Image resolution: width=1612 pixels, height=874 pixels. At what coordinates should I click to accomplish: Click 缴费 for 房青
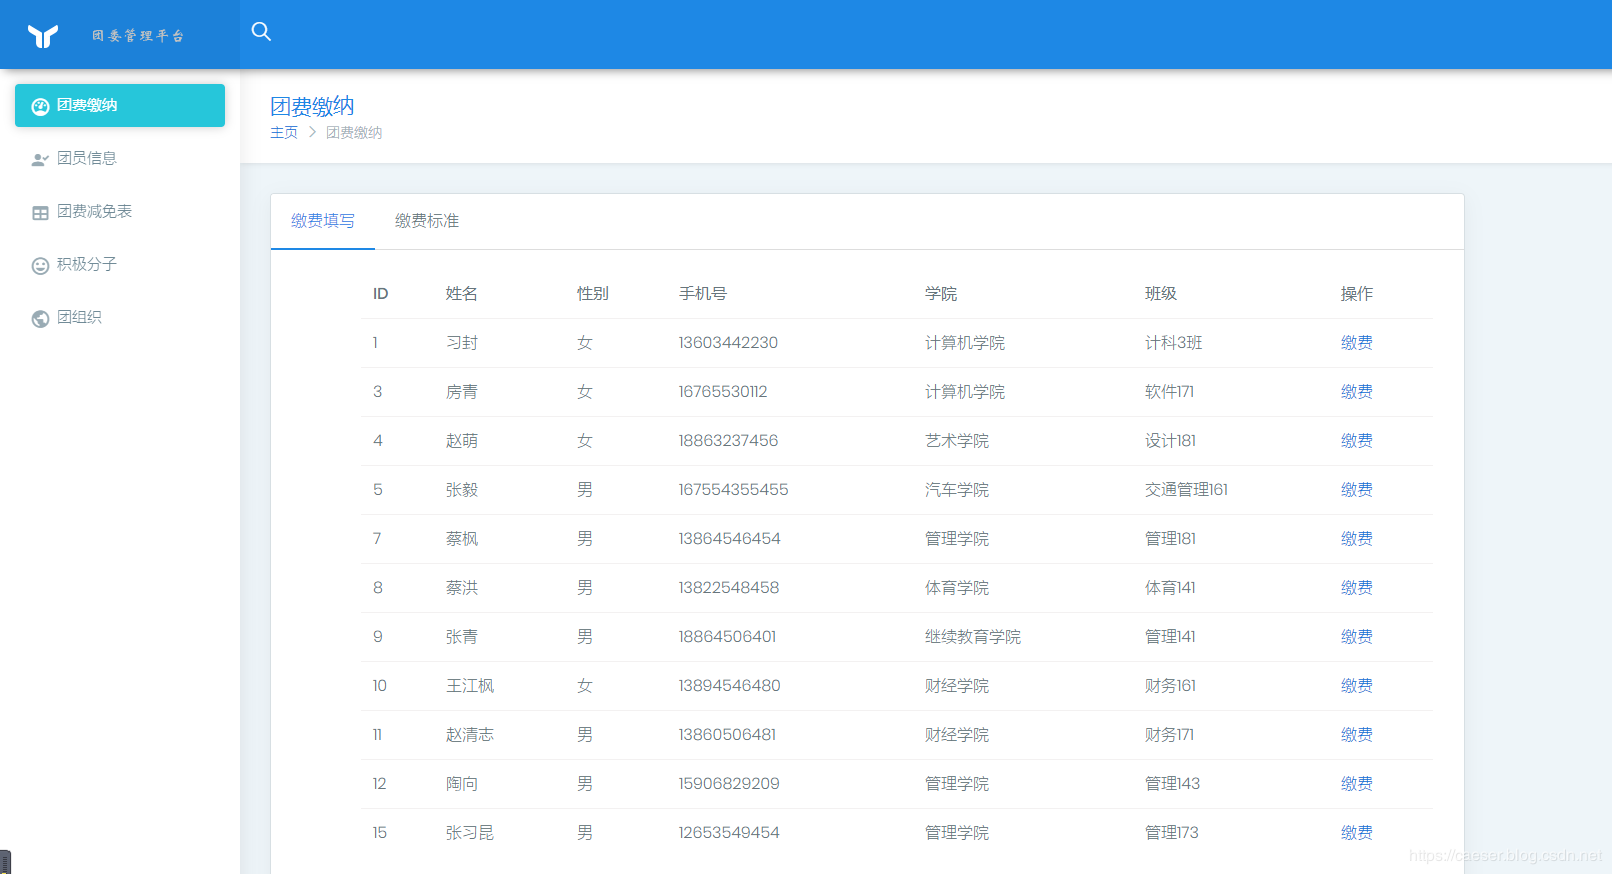(1357, 392)
